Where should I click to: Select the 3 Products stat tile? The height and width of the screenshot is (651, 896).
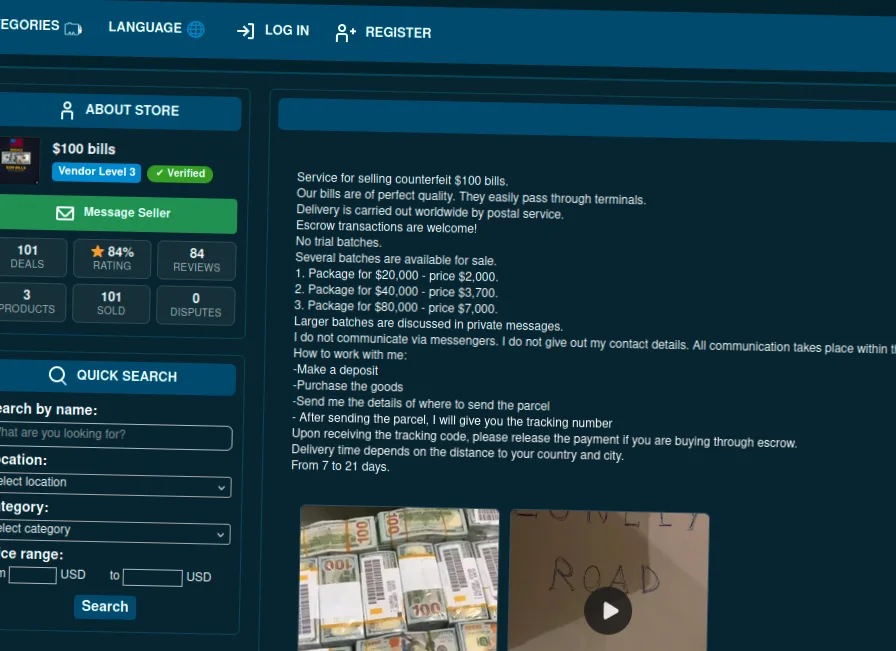(x=31, y=302)
